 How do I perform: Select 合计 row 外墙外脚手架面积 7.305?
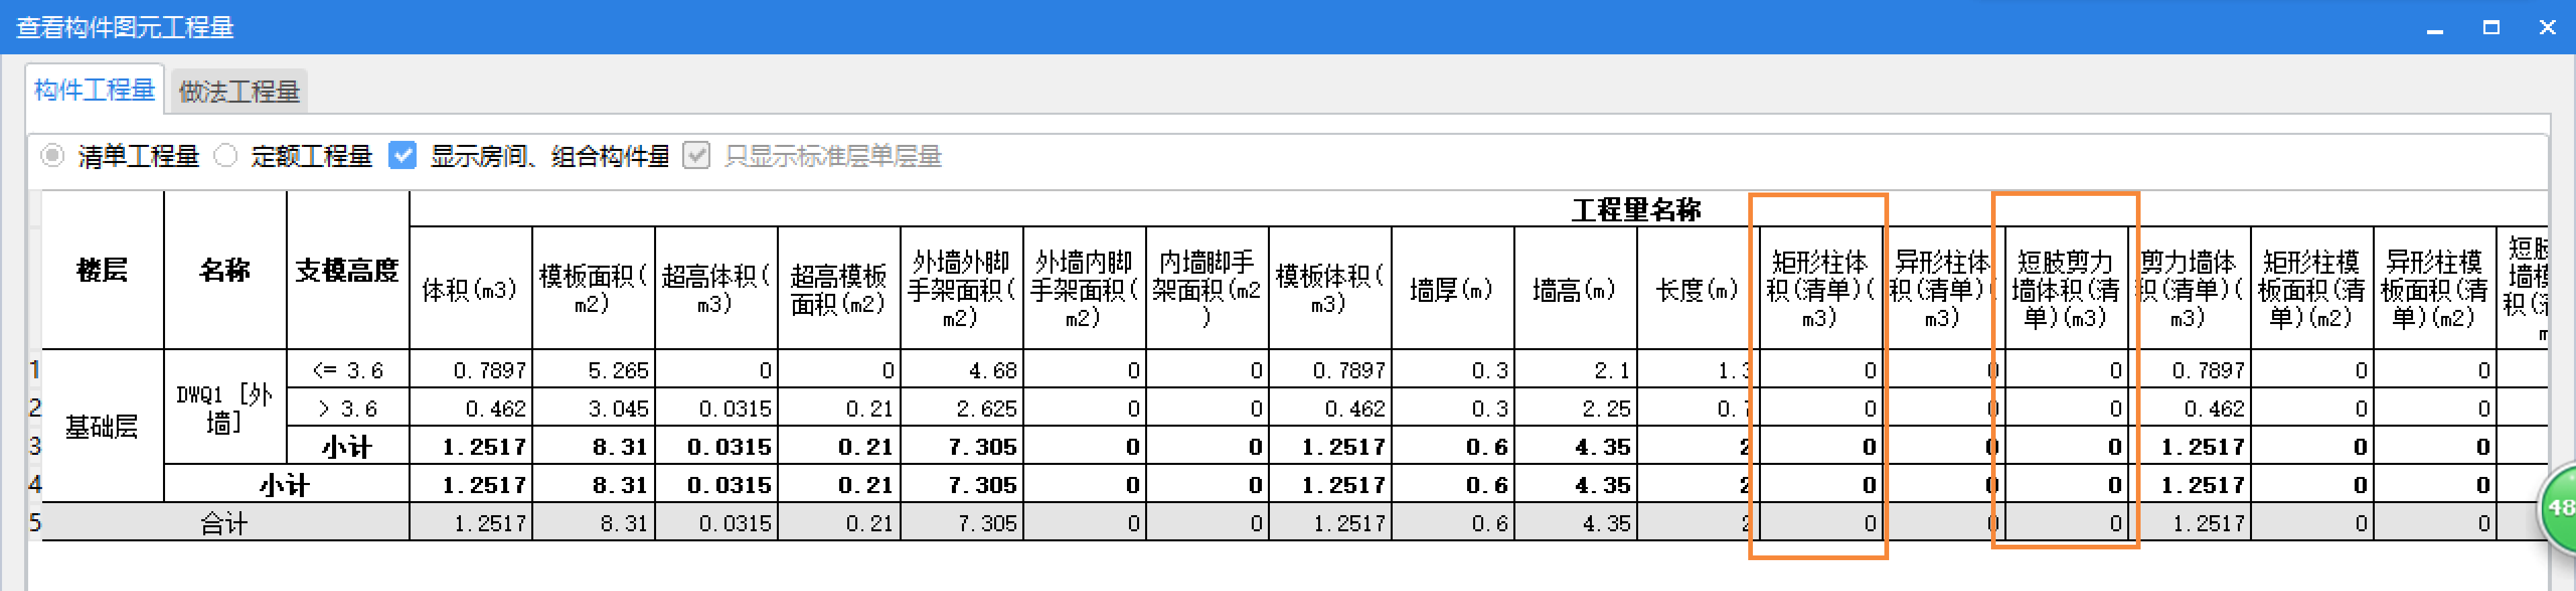tap(961, 523)
